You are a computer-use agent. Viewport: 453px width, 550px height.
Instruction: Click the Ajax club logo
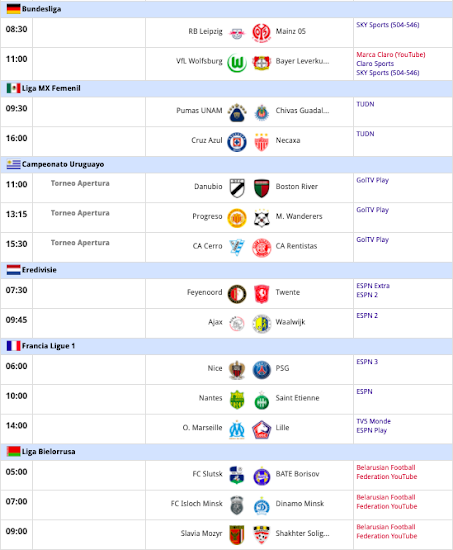point(237,324)
